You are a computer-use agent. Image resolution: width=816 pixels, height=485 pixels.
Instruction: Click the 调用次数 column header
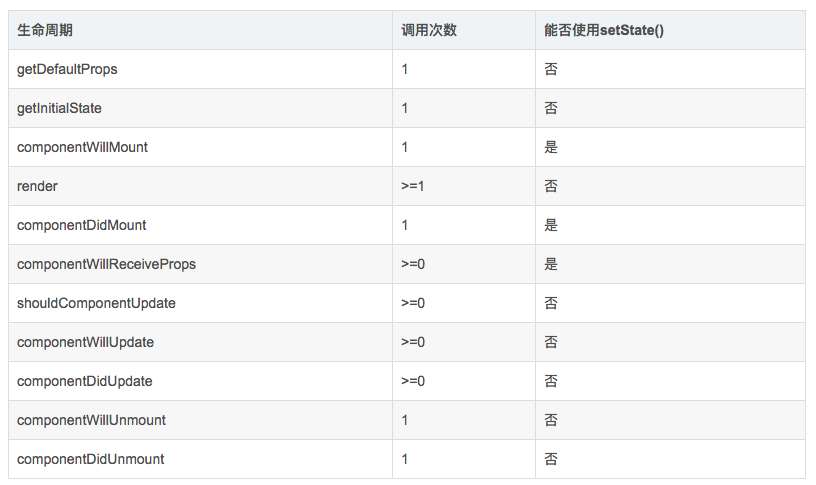click(429, 30)
